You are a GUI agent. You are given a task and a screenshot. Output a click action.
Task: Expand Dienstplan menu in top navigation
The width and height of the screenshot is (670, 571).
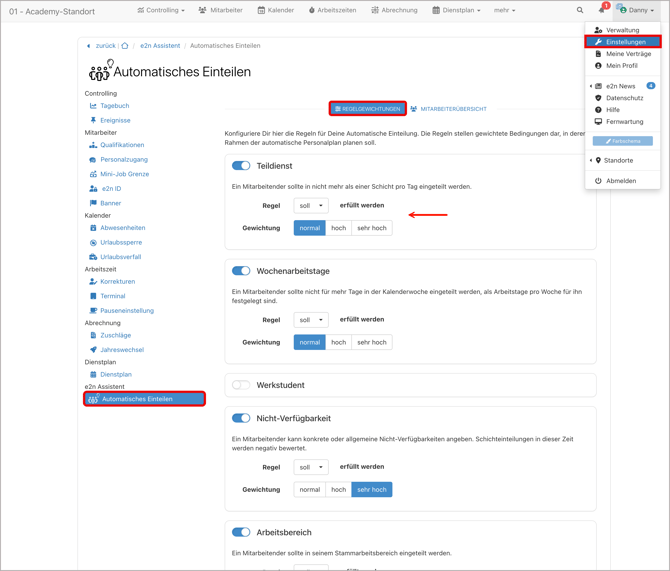tap(456, 10)
